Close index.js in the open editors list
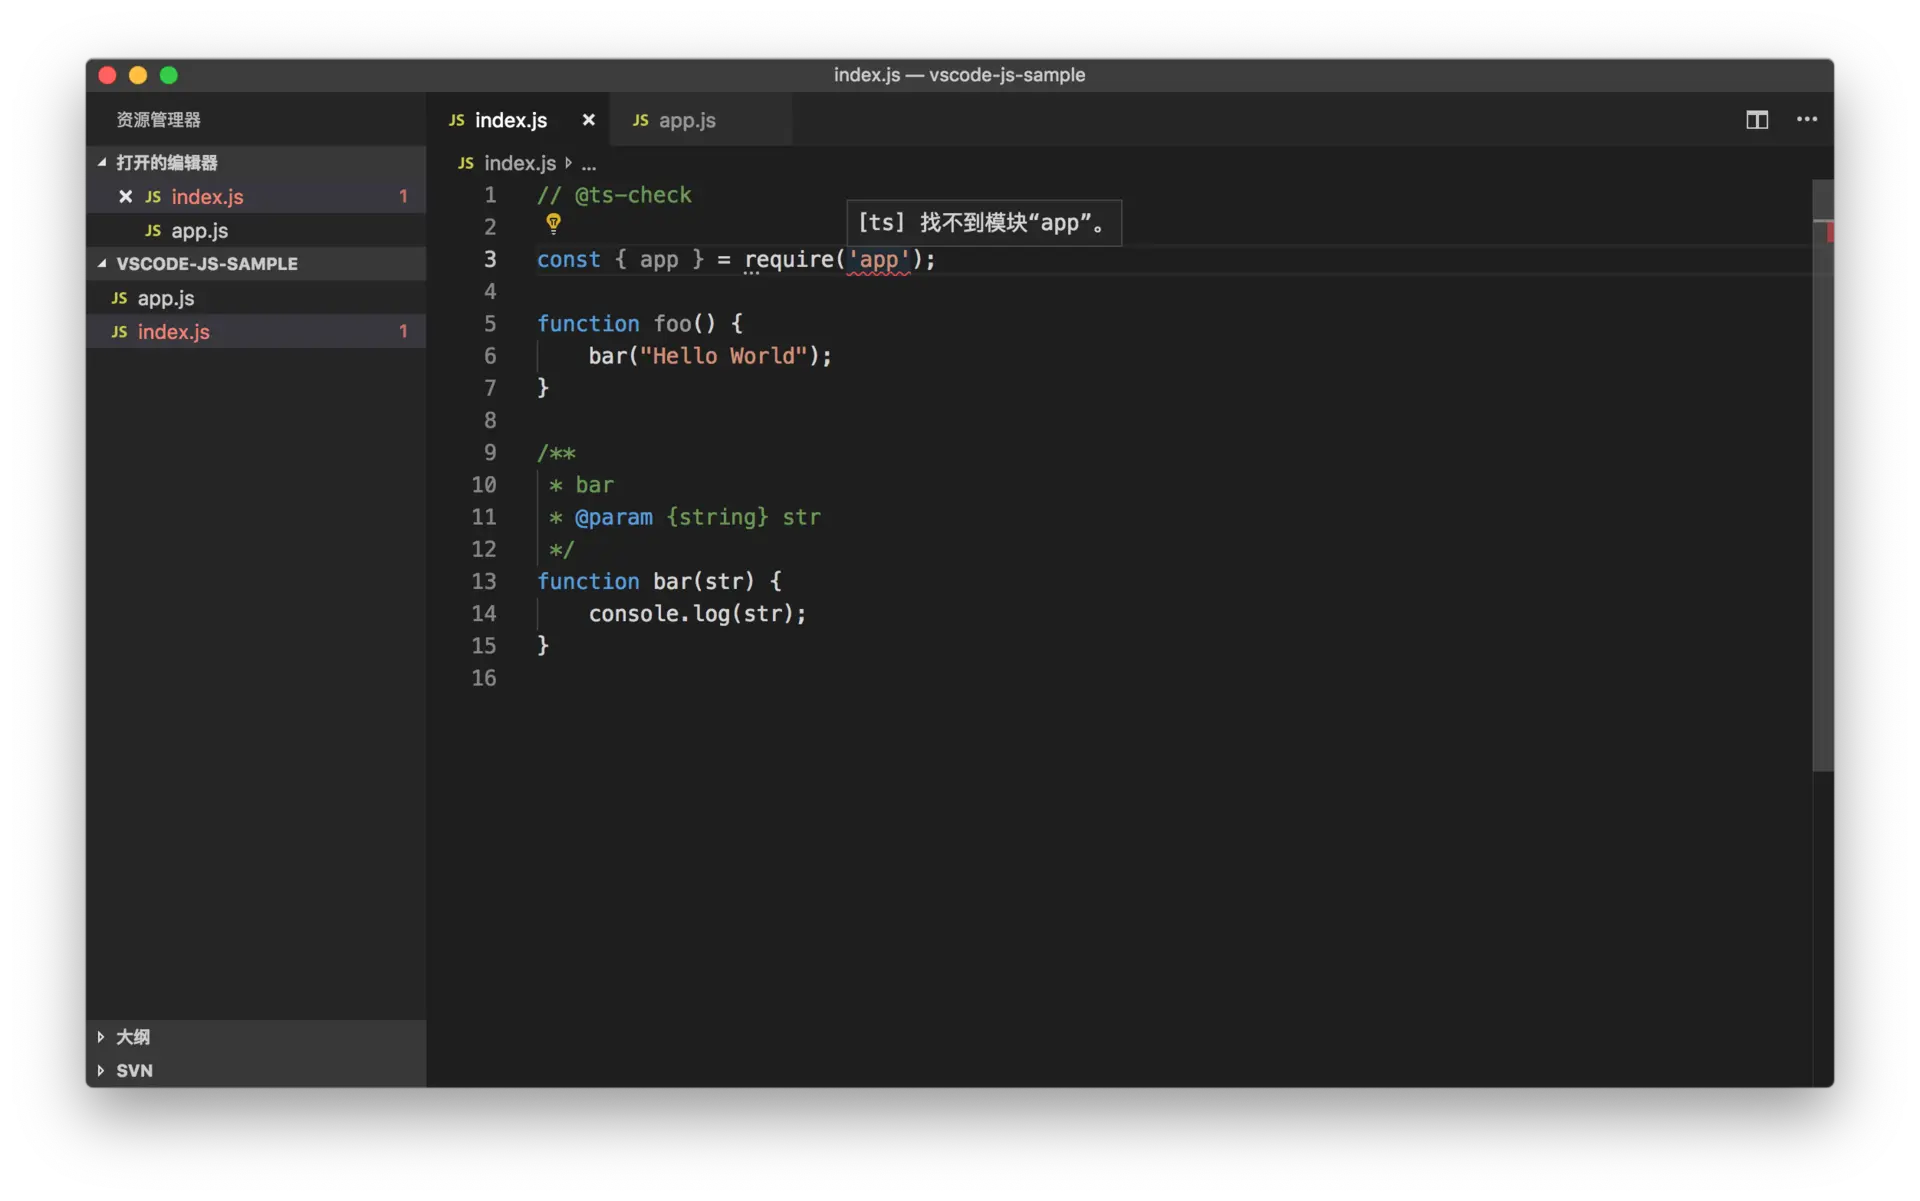1920x1201 pixels. tap(126, 197)
